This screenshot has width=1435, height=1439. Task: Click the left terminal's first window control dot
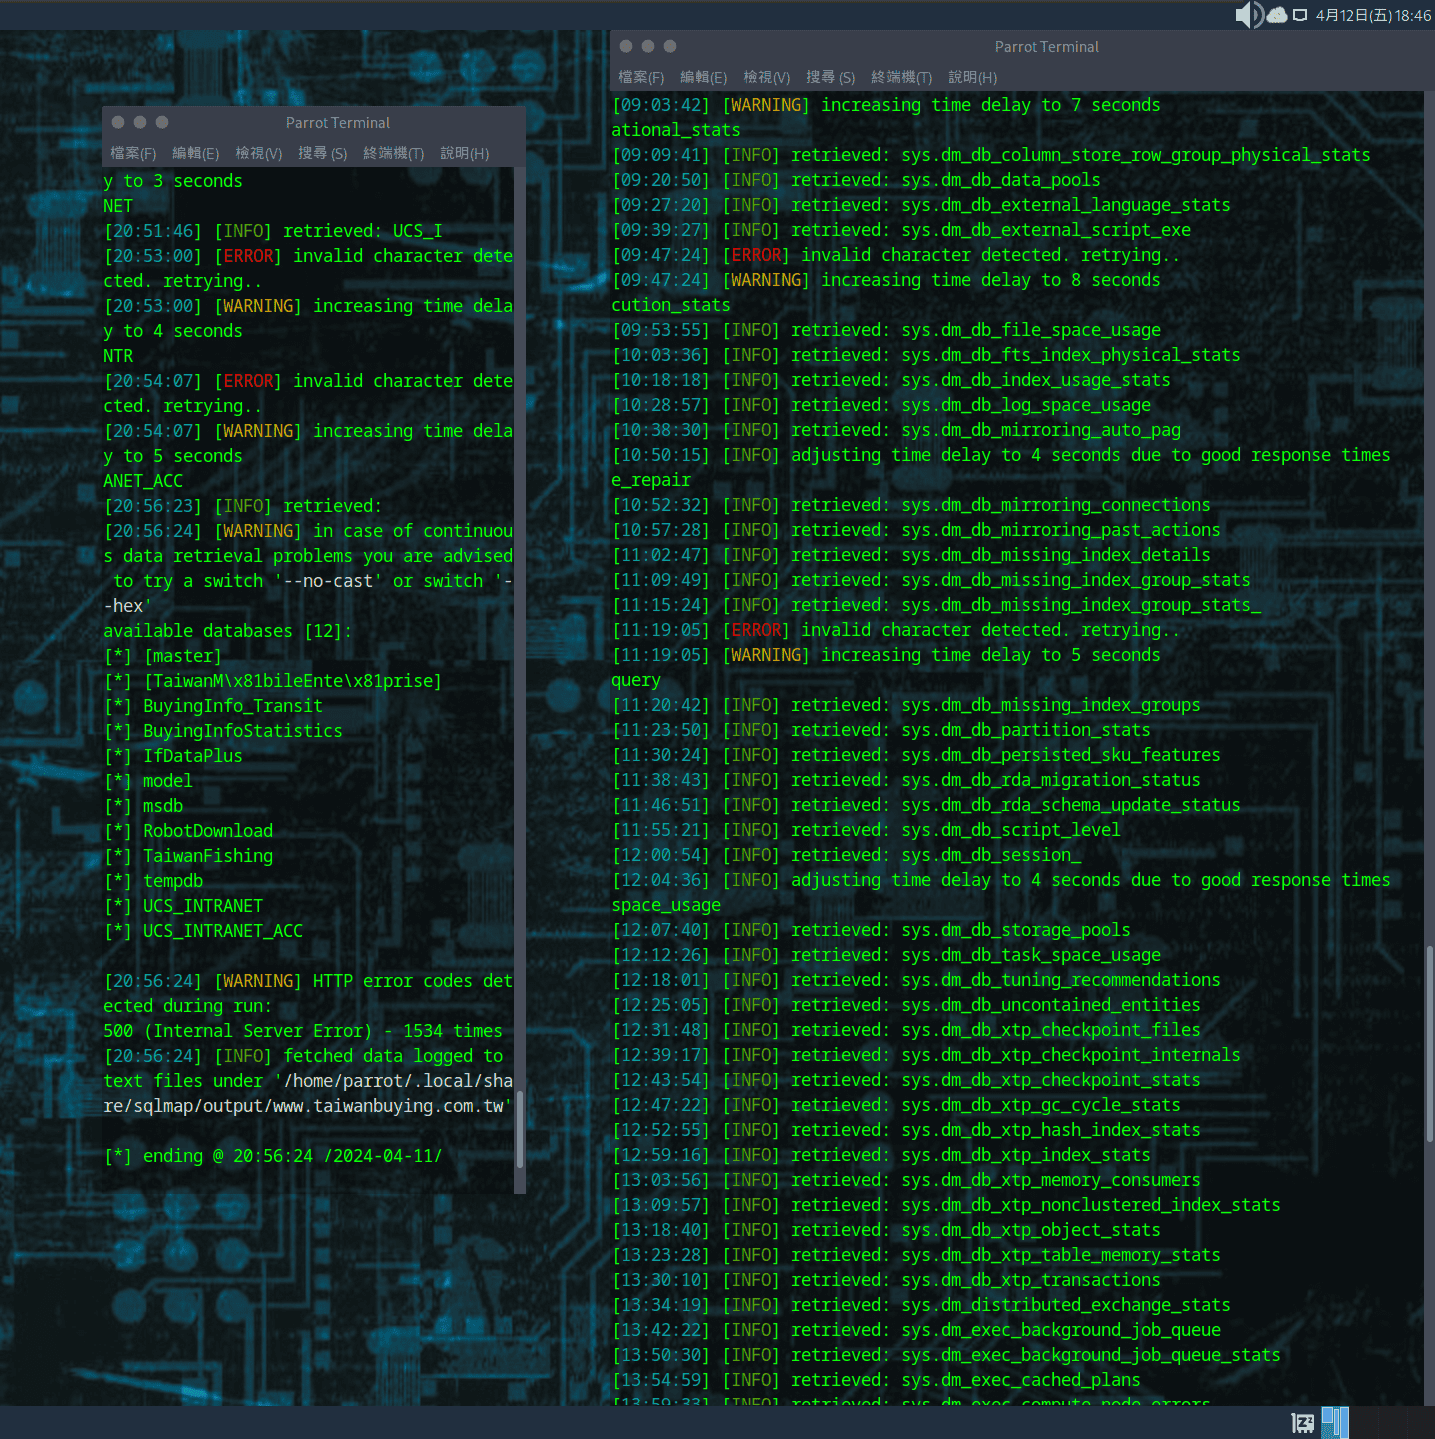coord(118,122)
